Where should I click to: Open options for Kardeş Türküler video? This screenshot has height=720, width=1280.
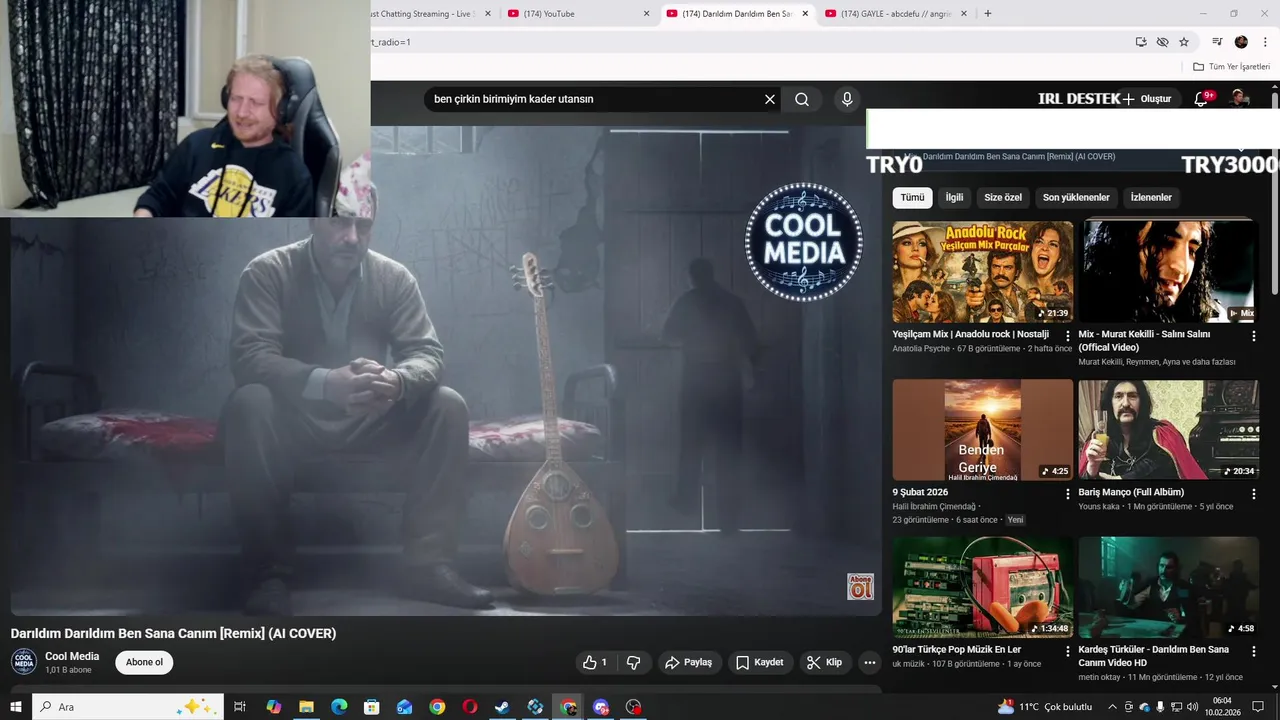[x=1253, y=651]
